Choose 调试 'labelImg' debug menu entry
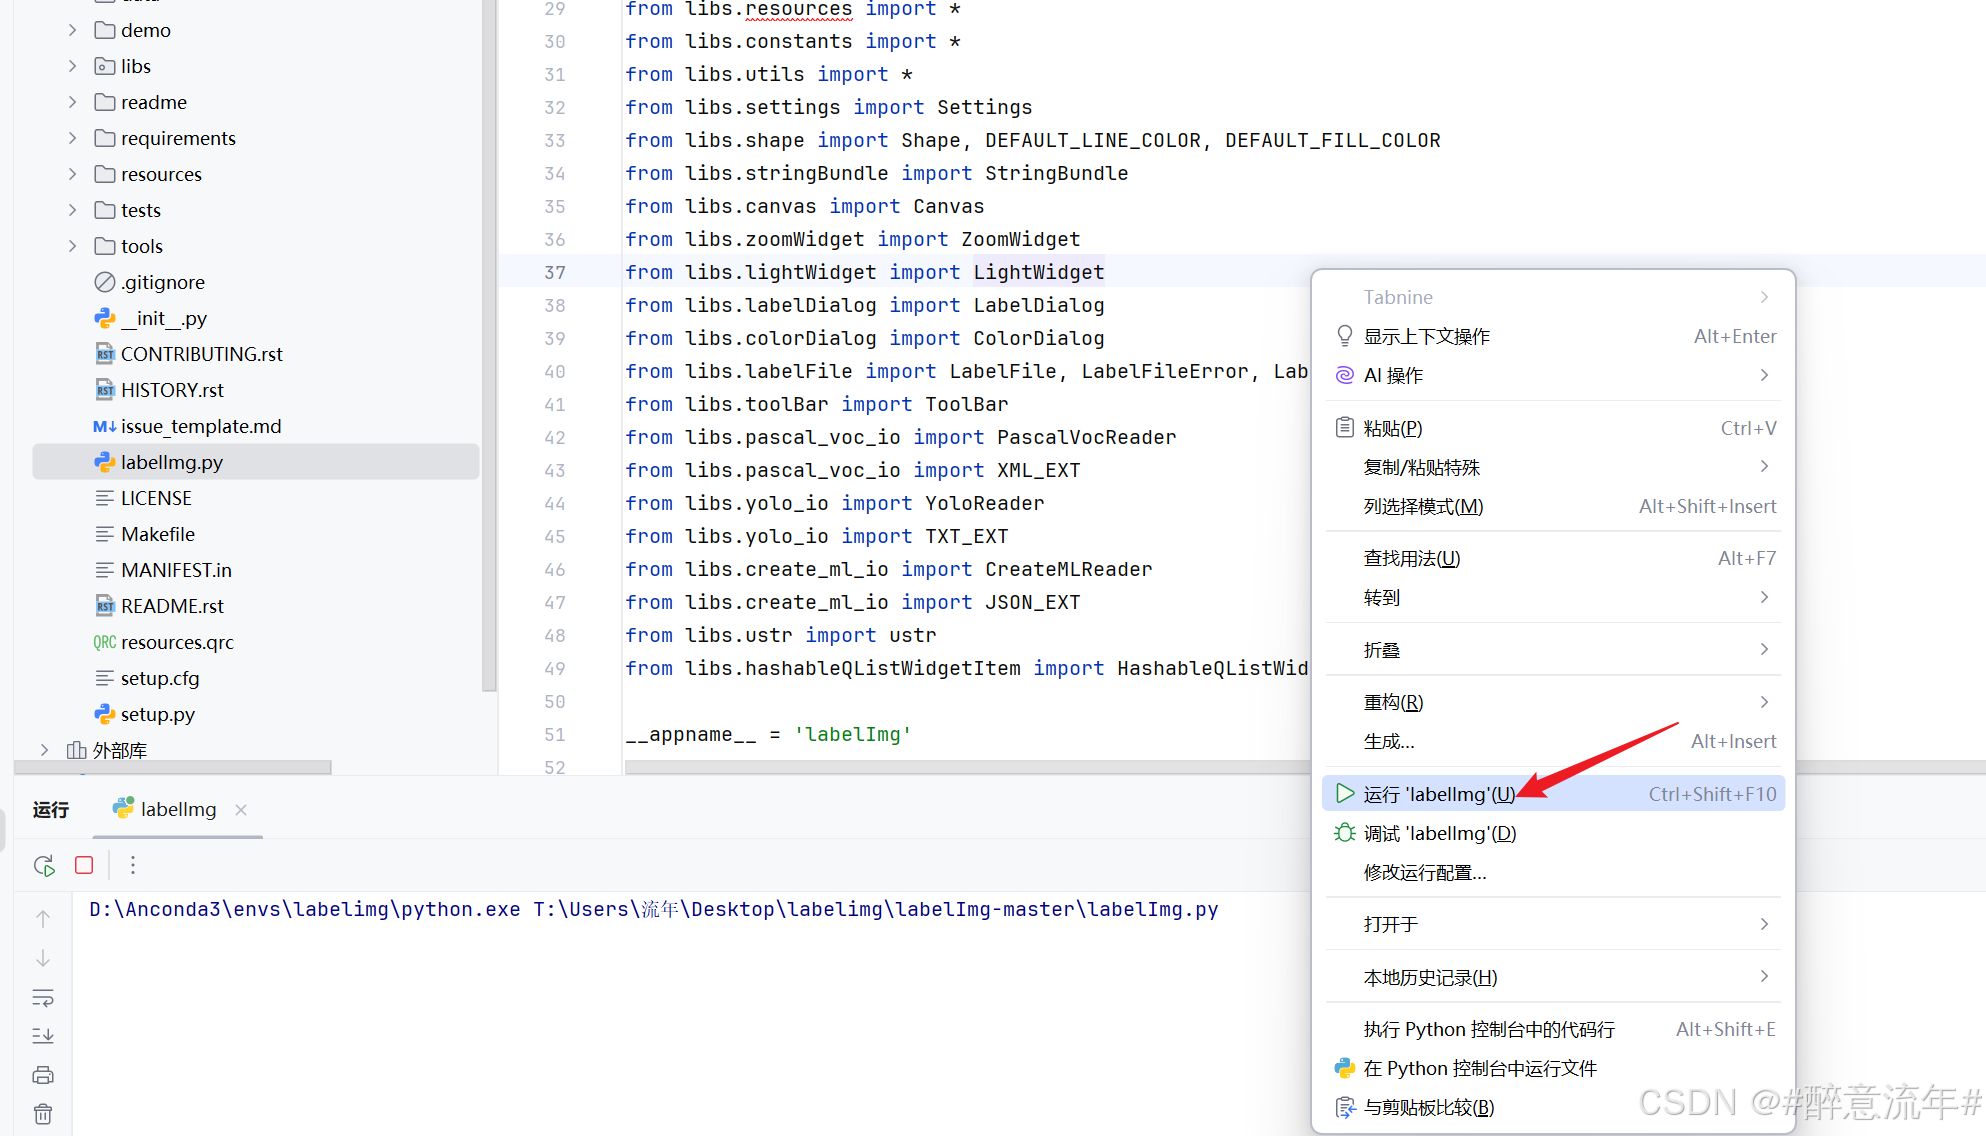 1439,833
